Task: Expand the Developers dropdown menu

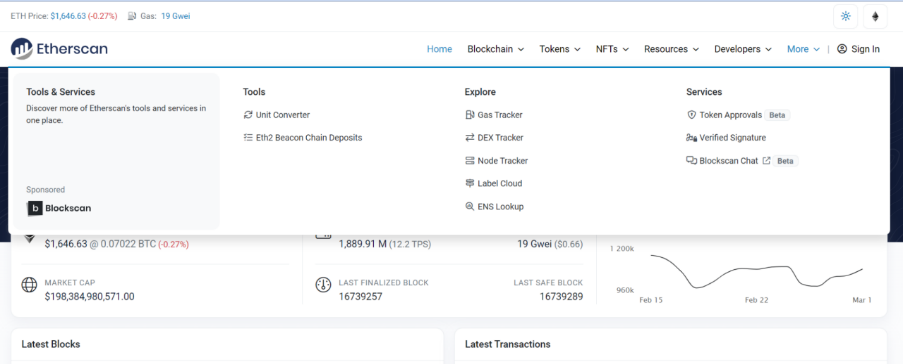Action: (x=743, y=49)
